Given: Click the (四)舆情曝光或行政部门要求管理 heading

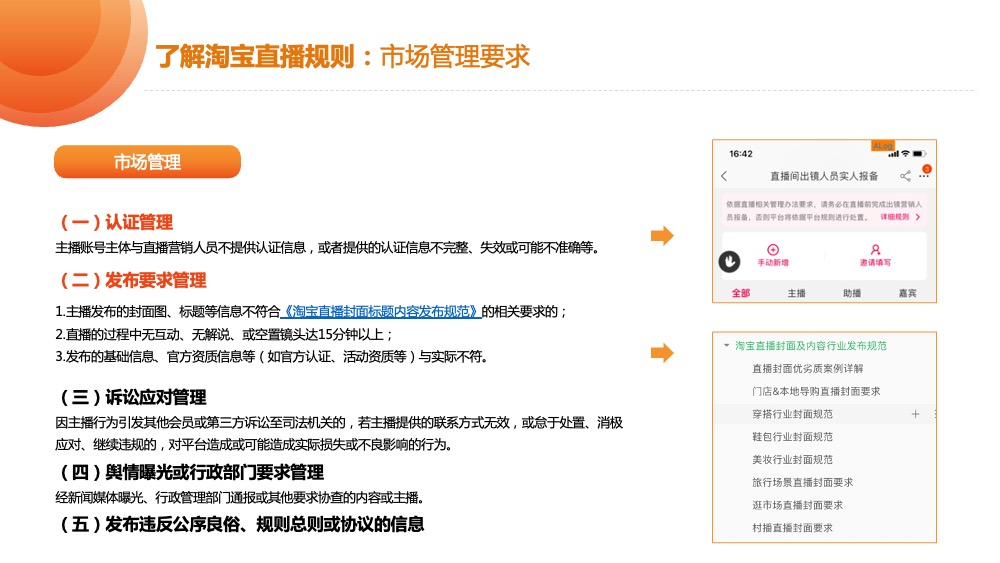Looking at the screenshot, I should 191,473.
